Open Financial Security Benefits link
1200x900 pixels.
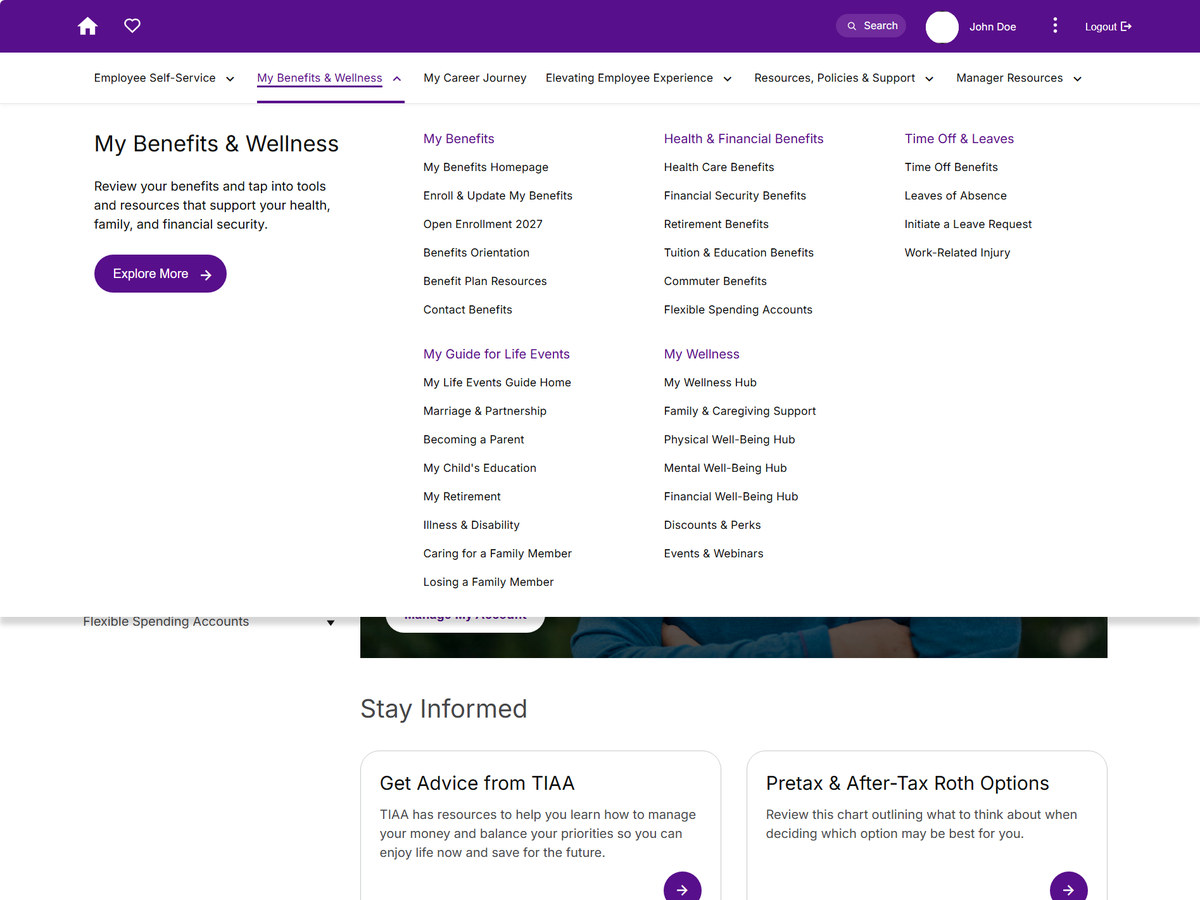pos(735,196)
